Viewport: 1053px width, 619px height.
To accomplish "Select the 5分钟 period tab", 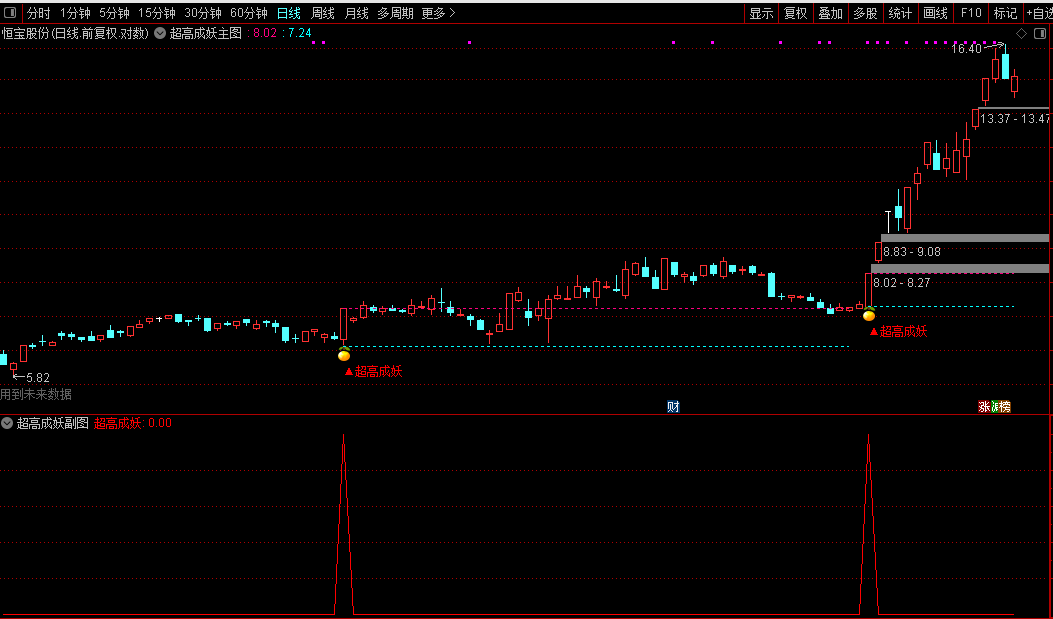I will 114,13.
